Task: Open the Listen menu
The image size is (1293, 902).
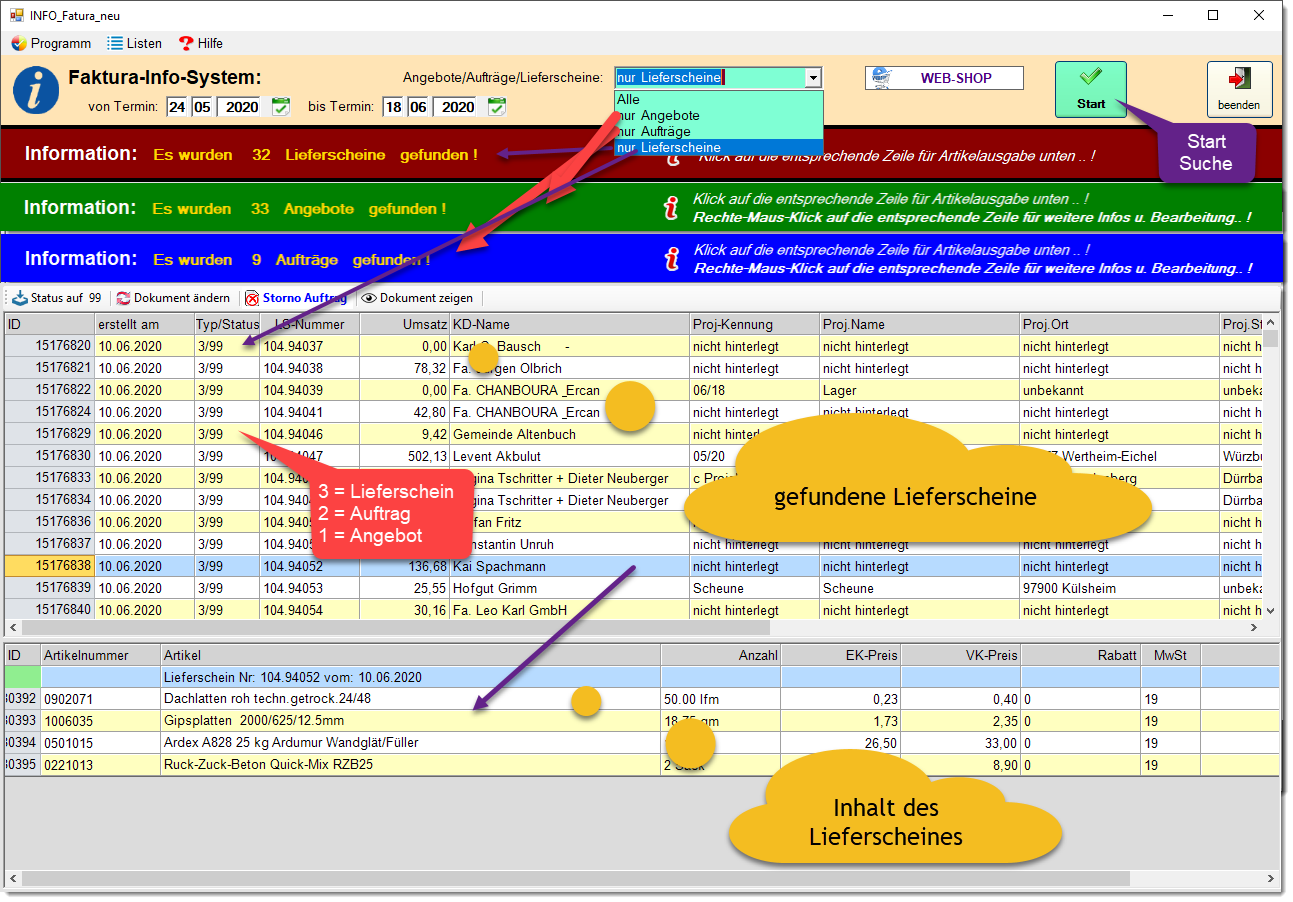Action: [x=134, y=43]
